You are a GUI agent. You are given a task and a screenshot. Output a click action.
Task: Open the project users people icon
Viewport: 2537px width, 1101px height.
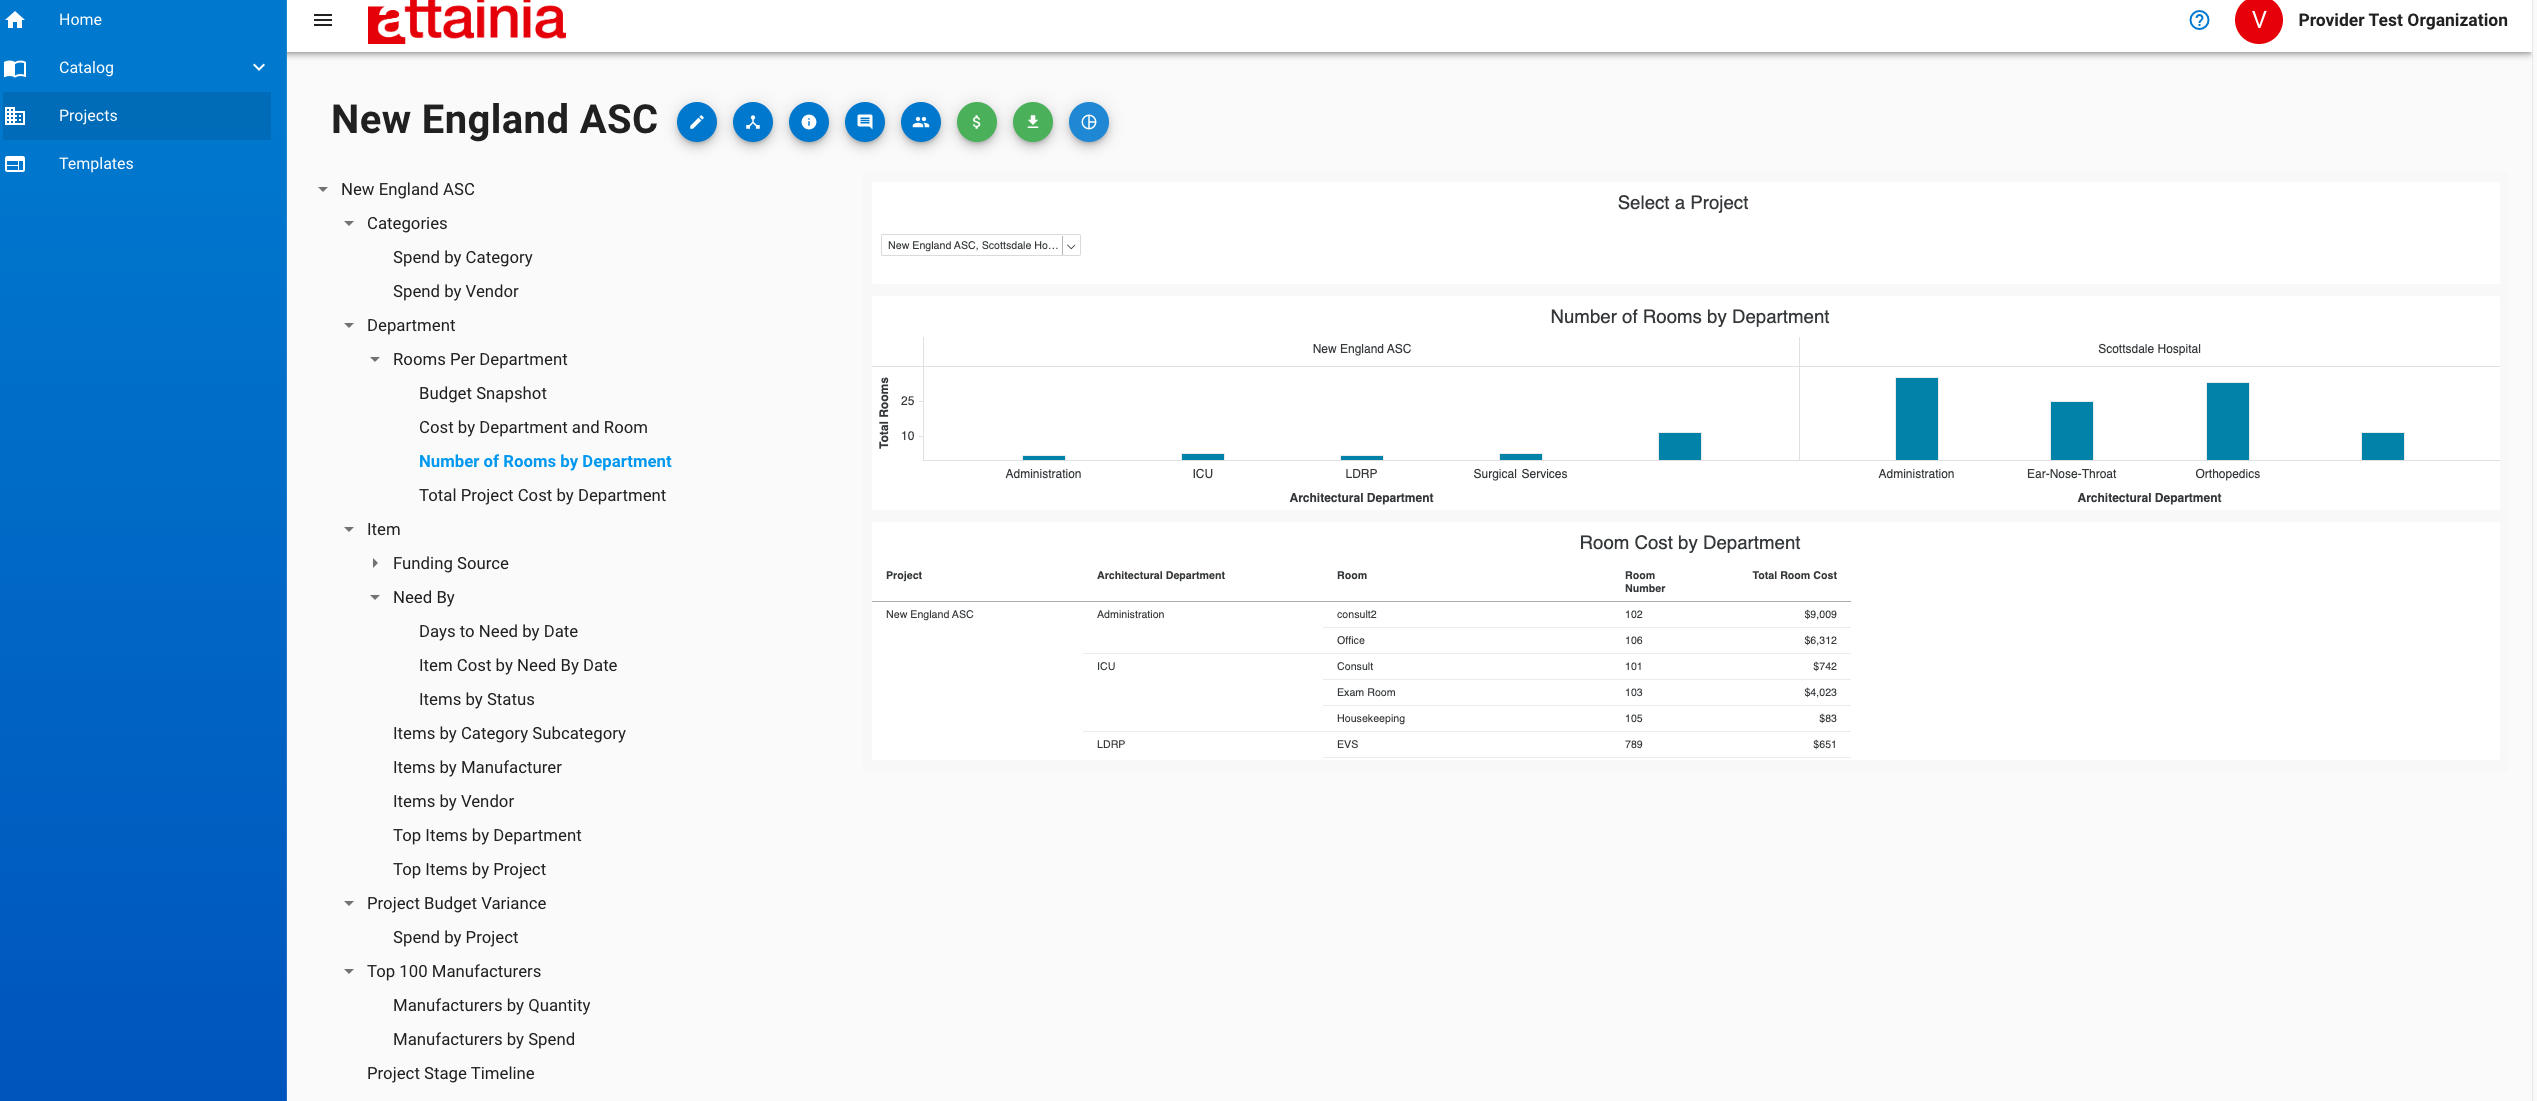click(921, 122)
